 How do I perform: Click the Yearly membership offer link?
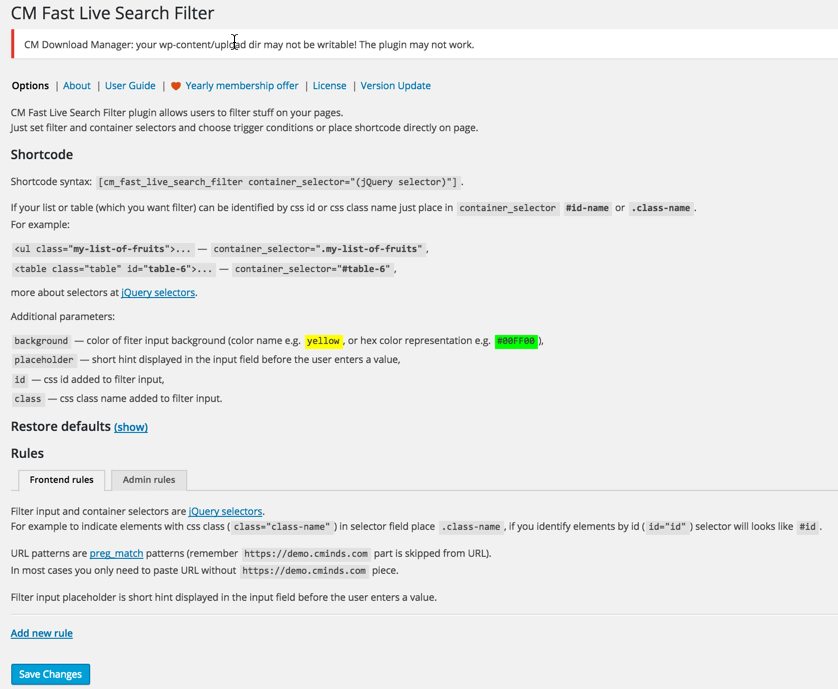click(242, 86)
